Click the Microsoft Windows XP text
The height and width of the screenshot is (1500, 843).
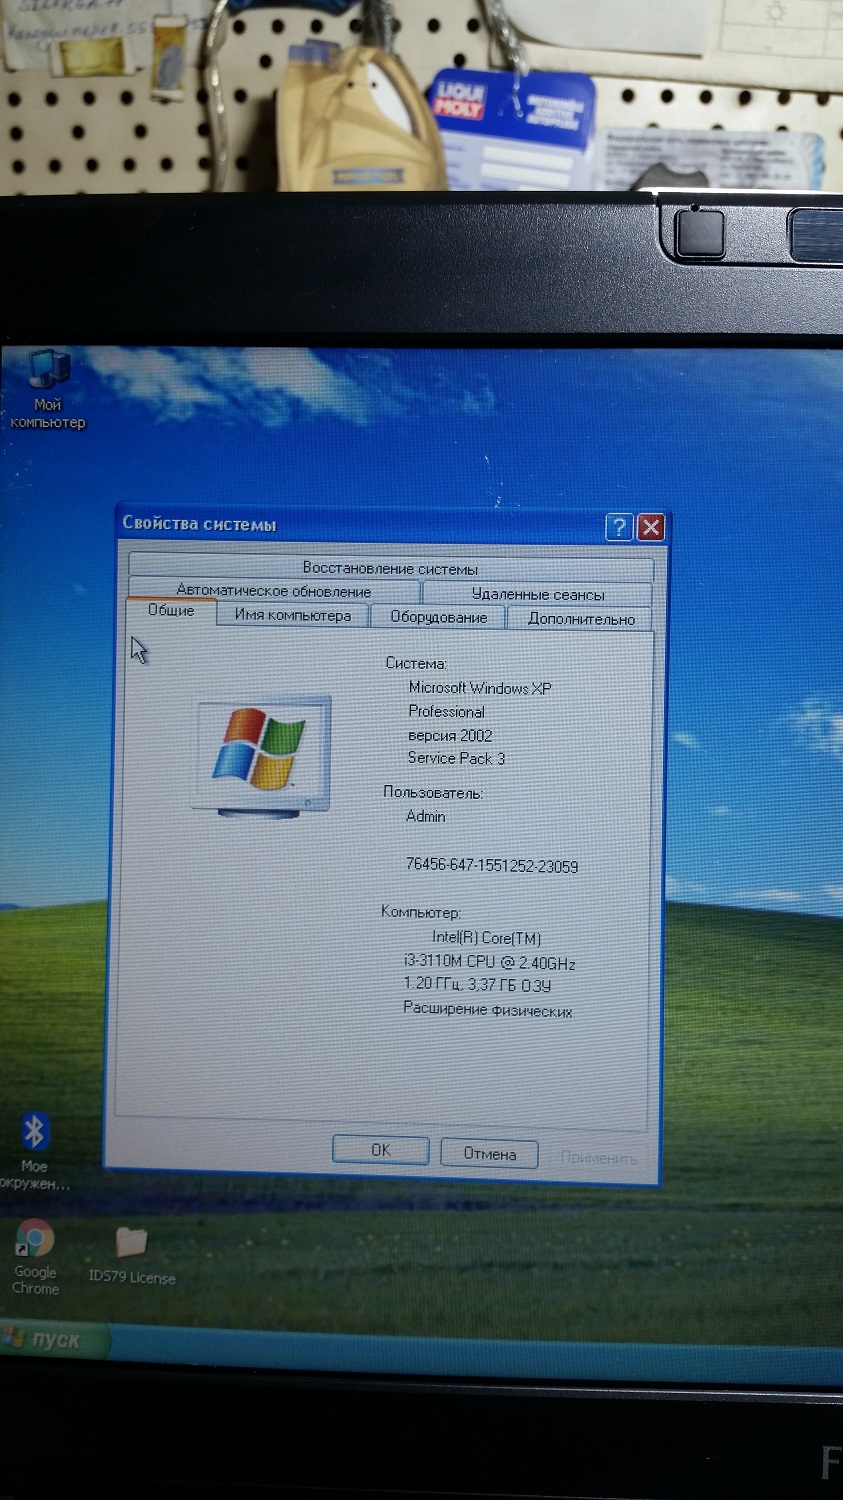click(480, 688)
